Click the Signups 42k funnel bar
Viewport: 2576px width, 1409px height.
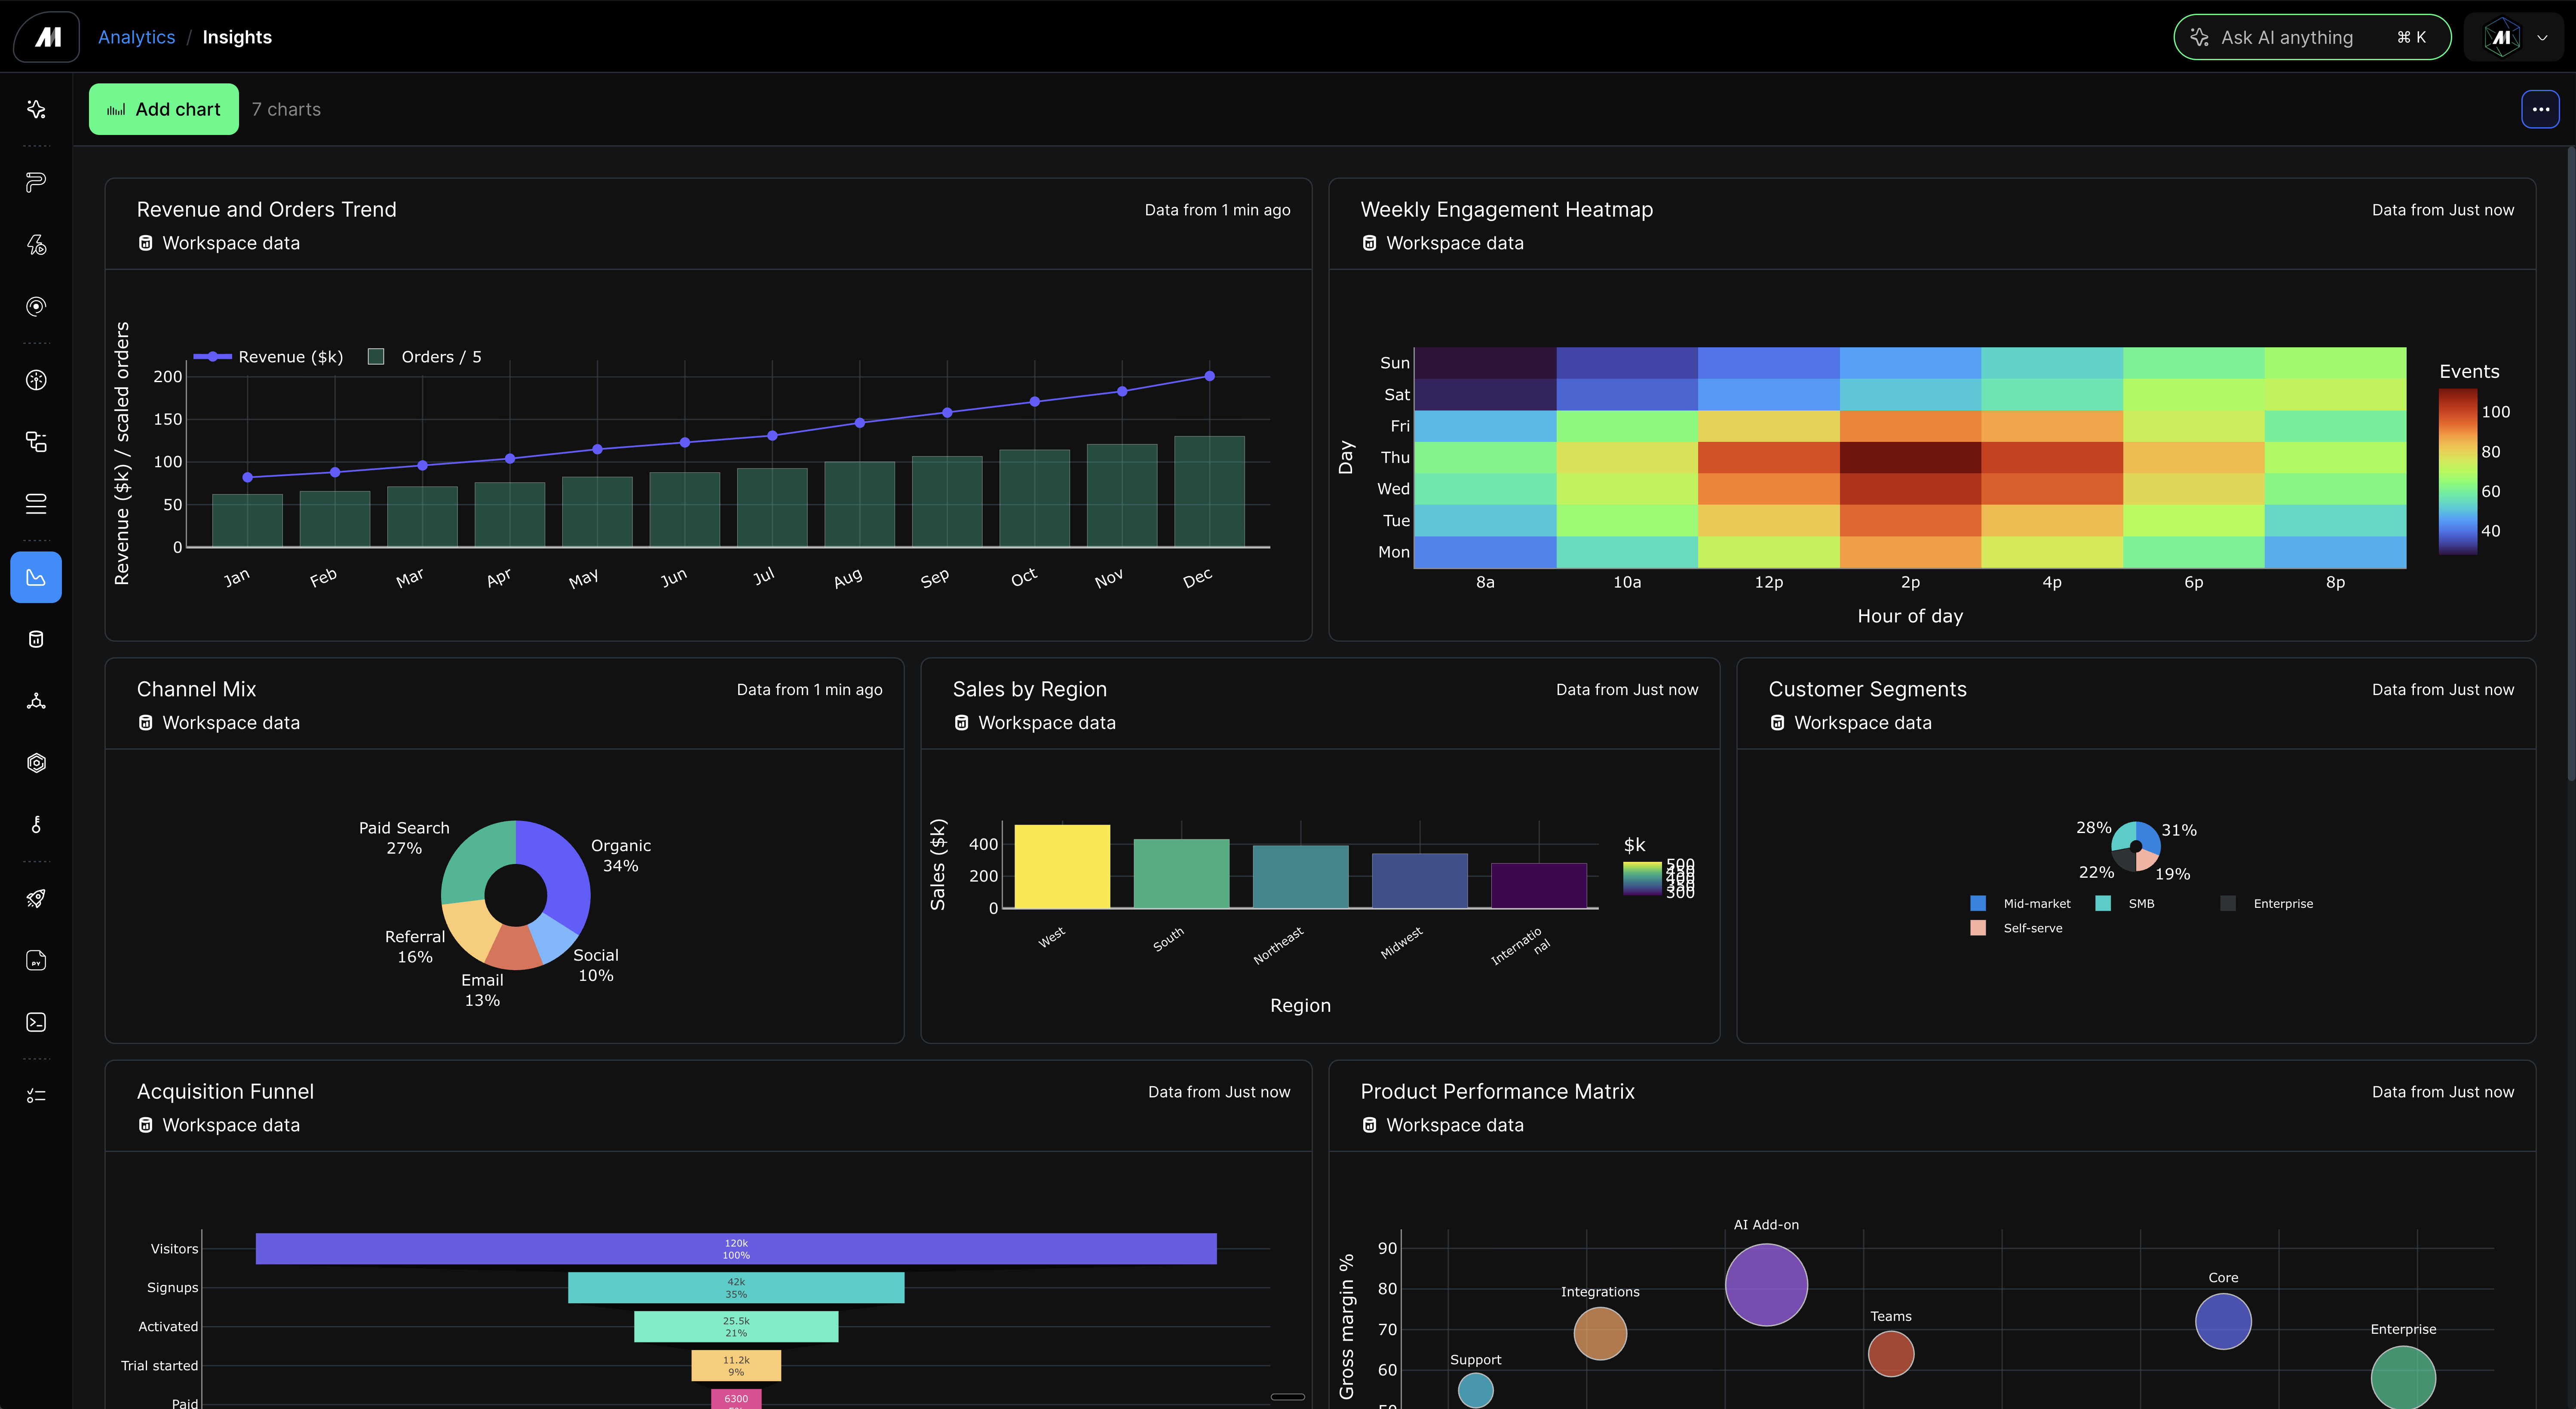736,1288
